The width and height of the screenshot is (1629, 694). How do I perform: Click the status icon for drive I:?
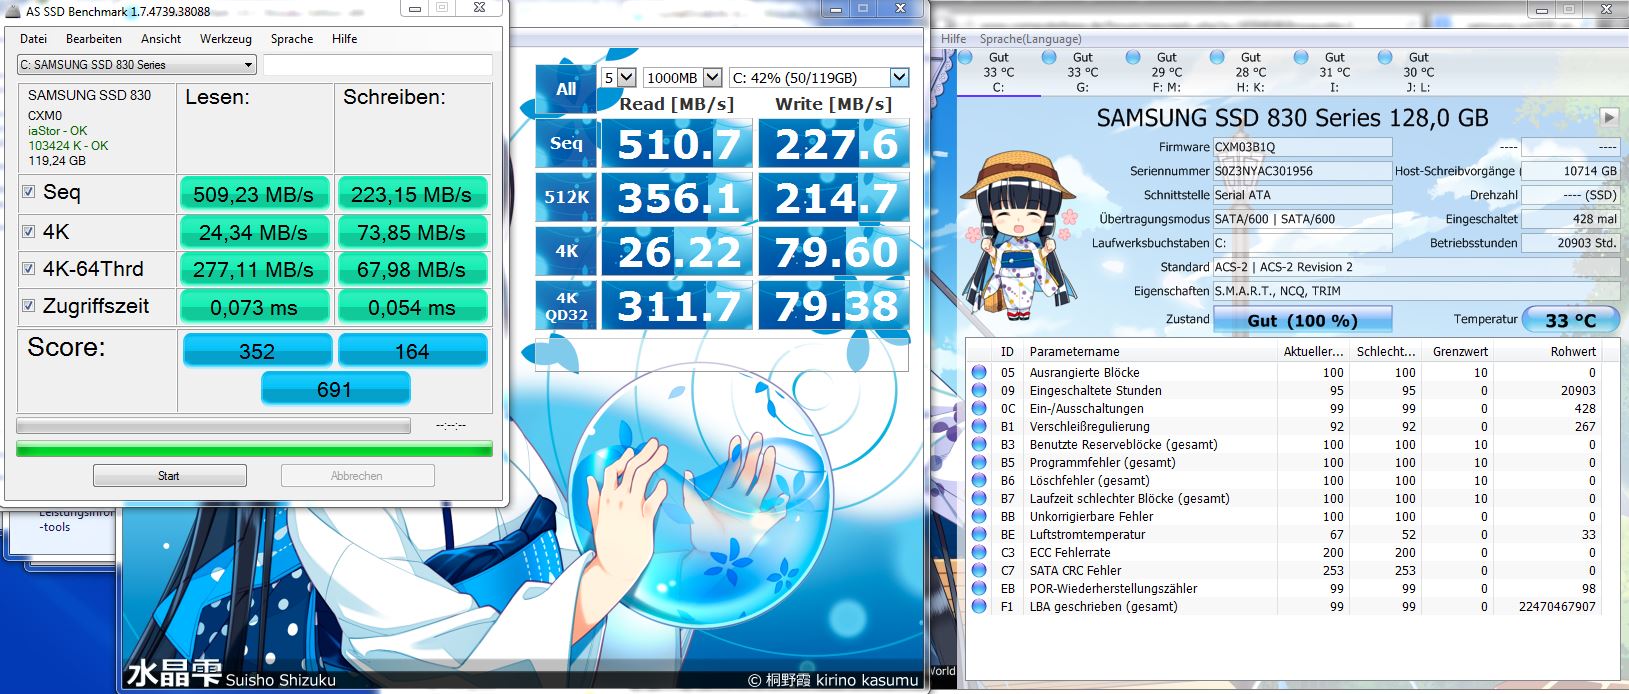coord(1301,57)
